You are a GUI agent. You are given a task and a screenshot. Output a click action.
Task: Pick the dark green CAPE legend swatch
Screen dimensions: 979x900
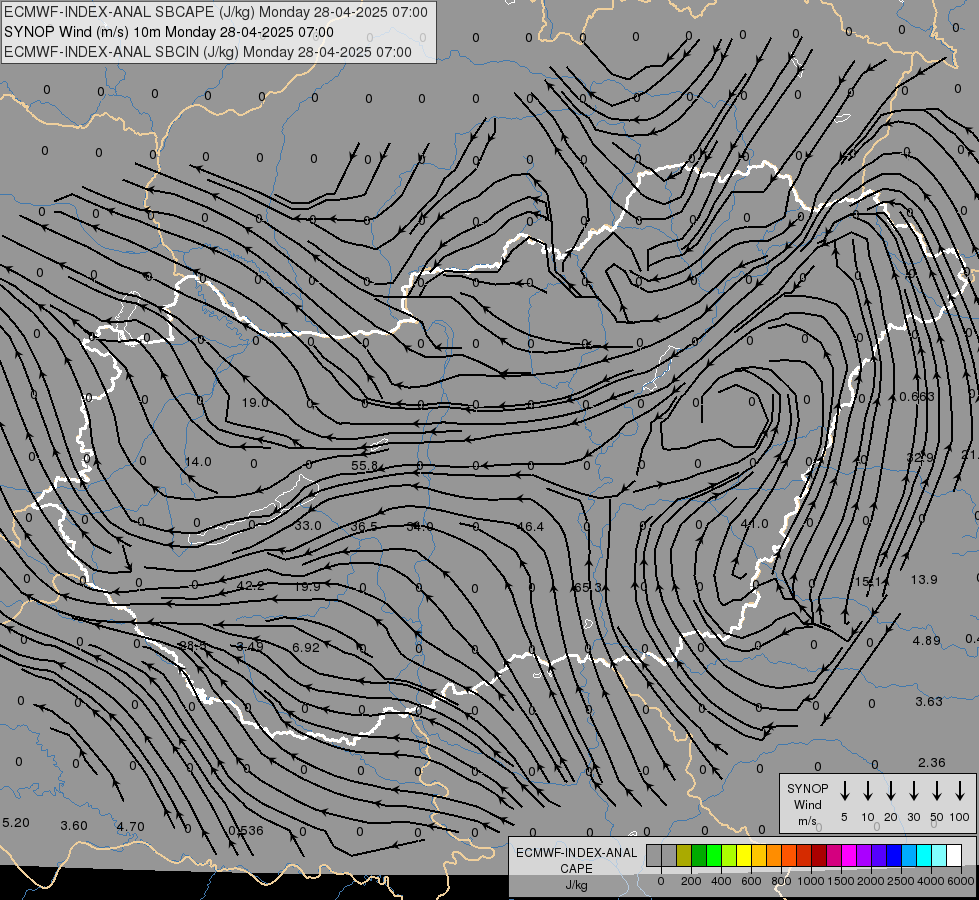[699, 855]
